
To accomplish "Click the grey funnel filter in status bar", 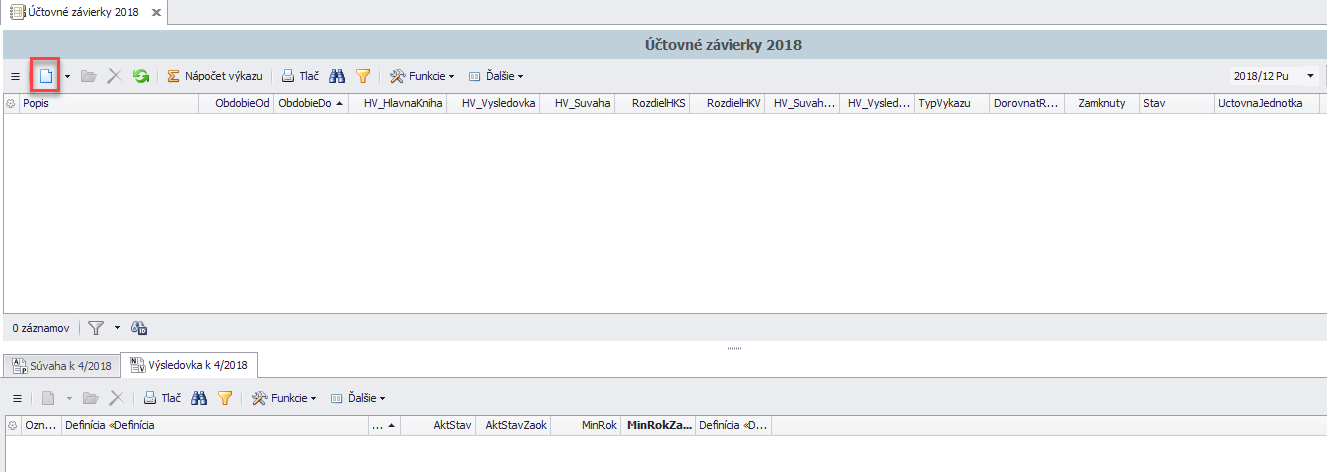I will (96, 328).
